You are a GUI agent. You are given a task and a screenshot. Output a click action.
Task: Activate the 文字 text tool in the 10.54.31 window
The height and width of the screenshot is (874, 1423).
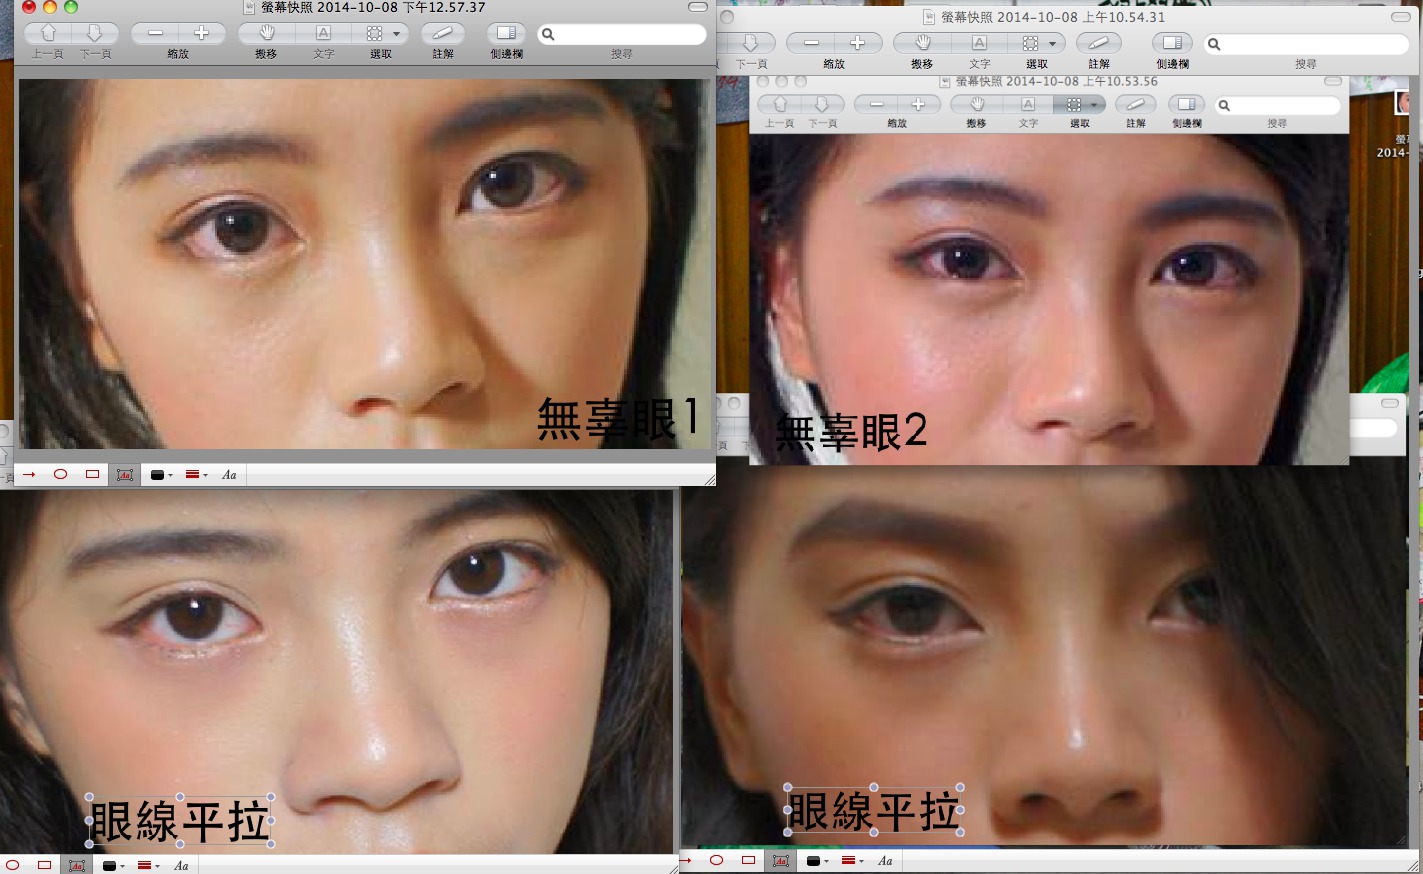(x=979, y=43)
